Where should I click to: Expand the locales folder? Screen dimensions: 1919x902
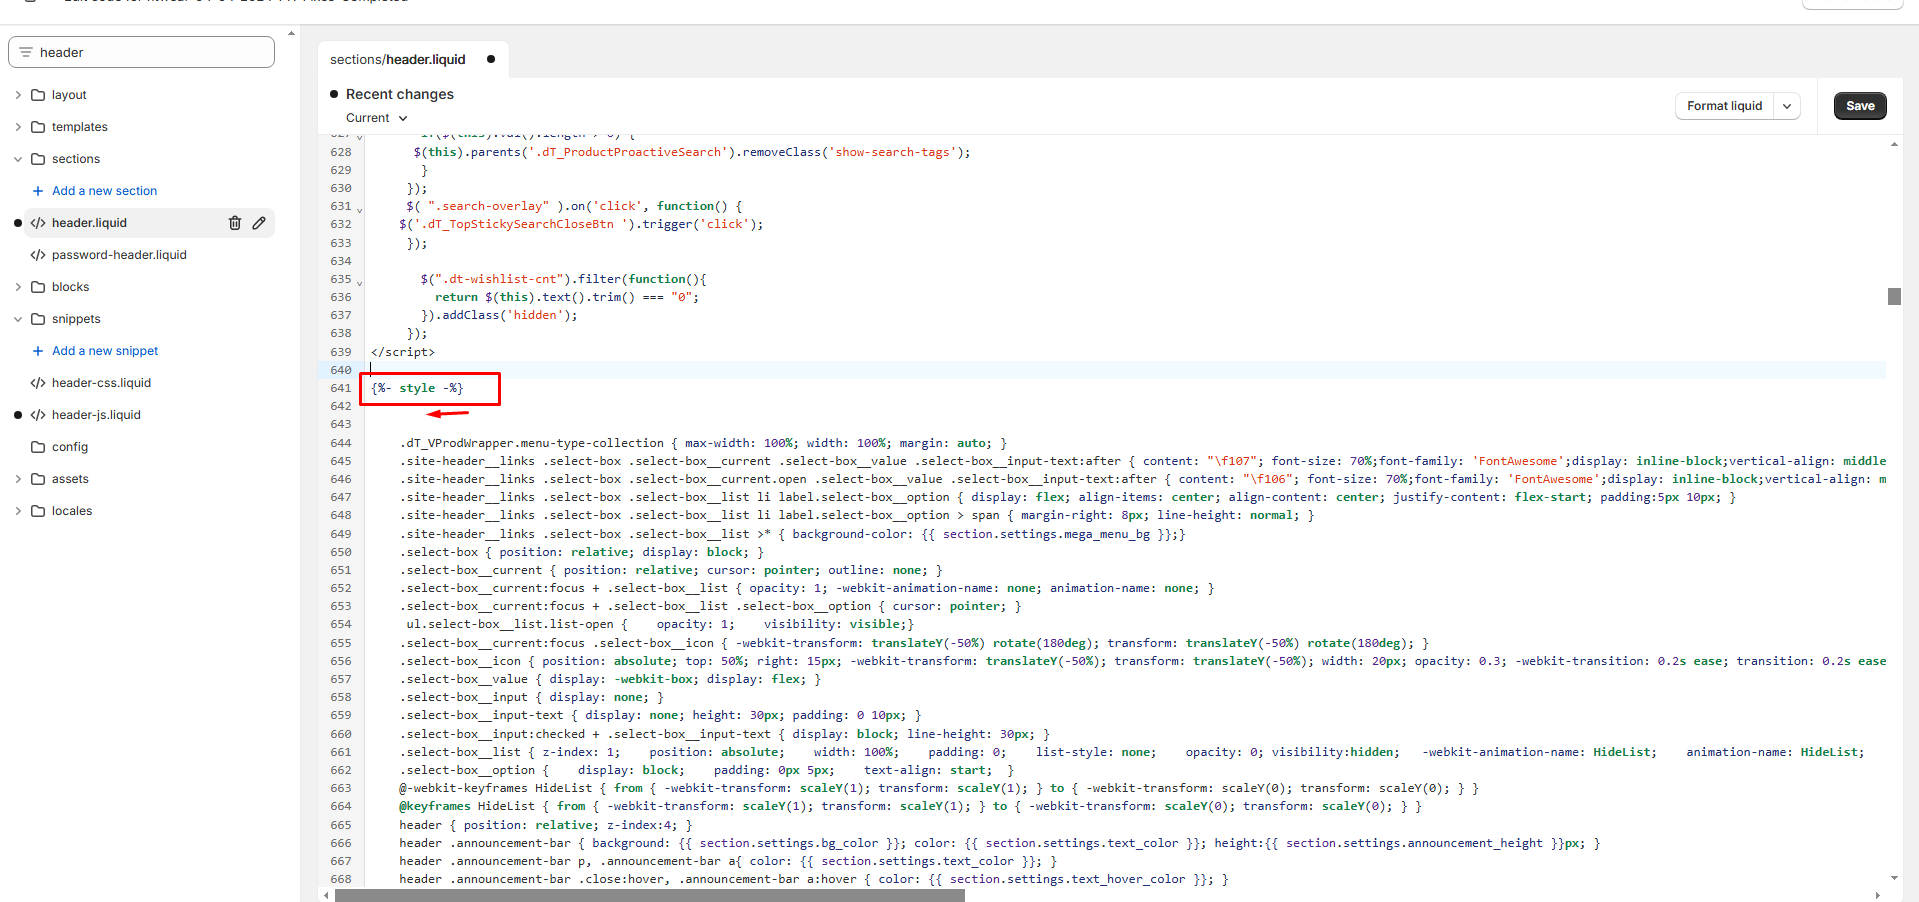18,511
